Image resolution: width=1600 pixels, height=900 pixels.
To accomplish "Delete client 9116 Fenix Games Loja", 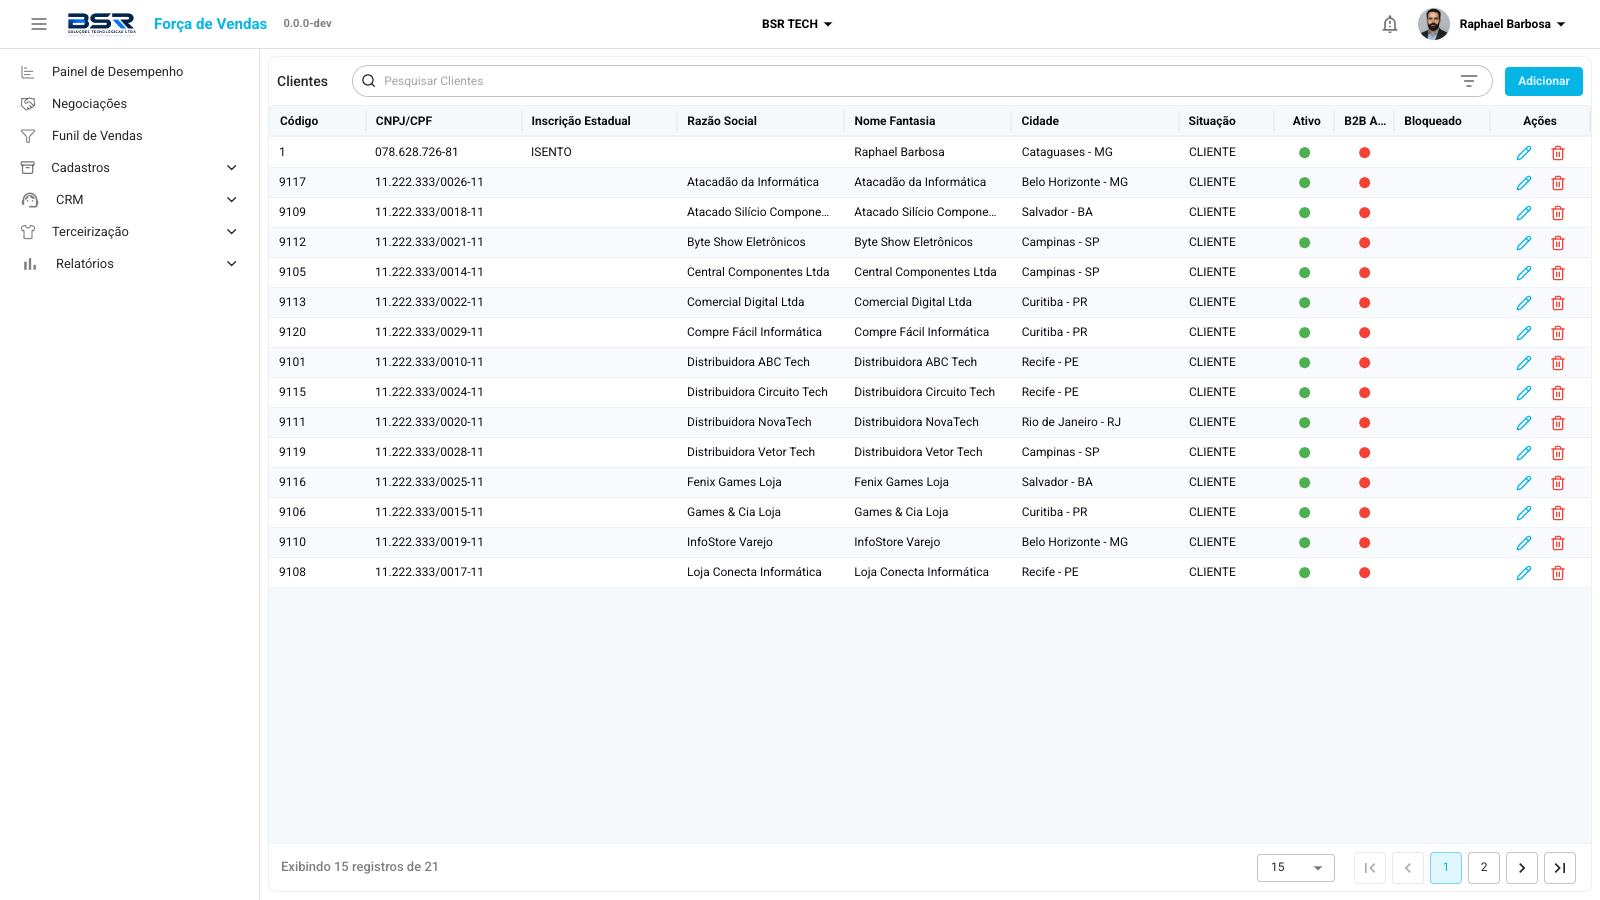I will (1558, 483).
